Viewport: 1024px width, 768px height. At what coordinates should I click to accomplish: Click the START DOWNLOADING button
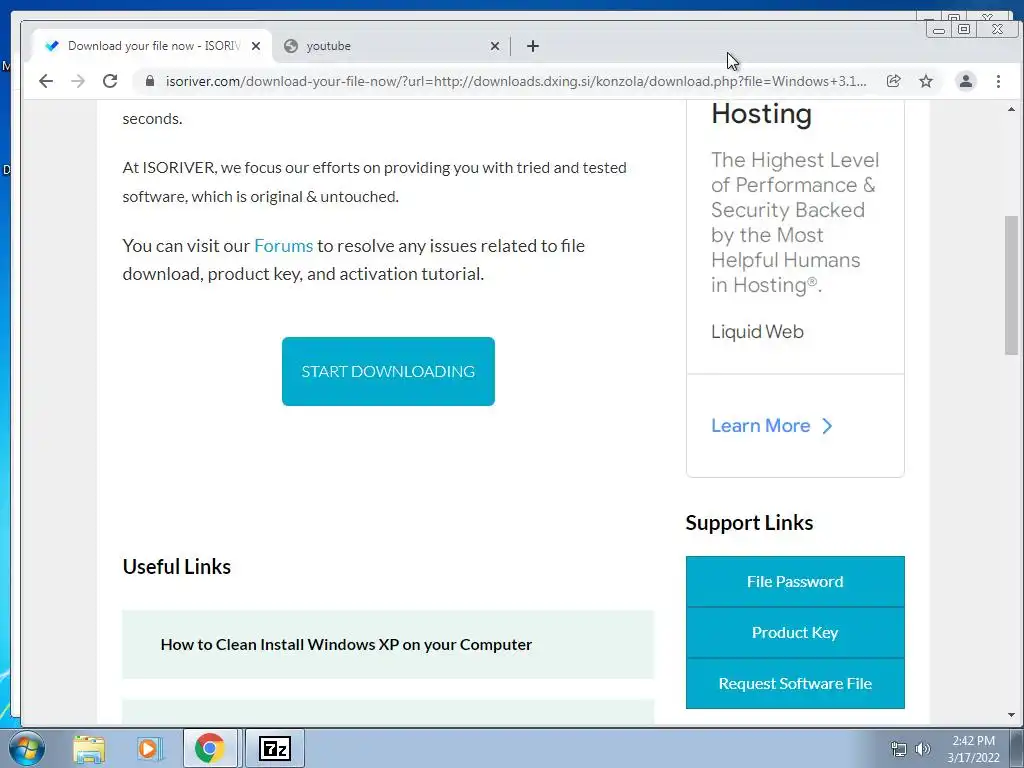pos(388,371)
